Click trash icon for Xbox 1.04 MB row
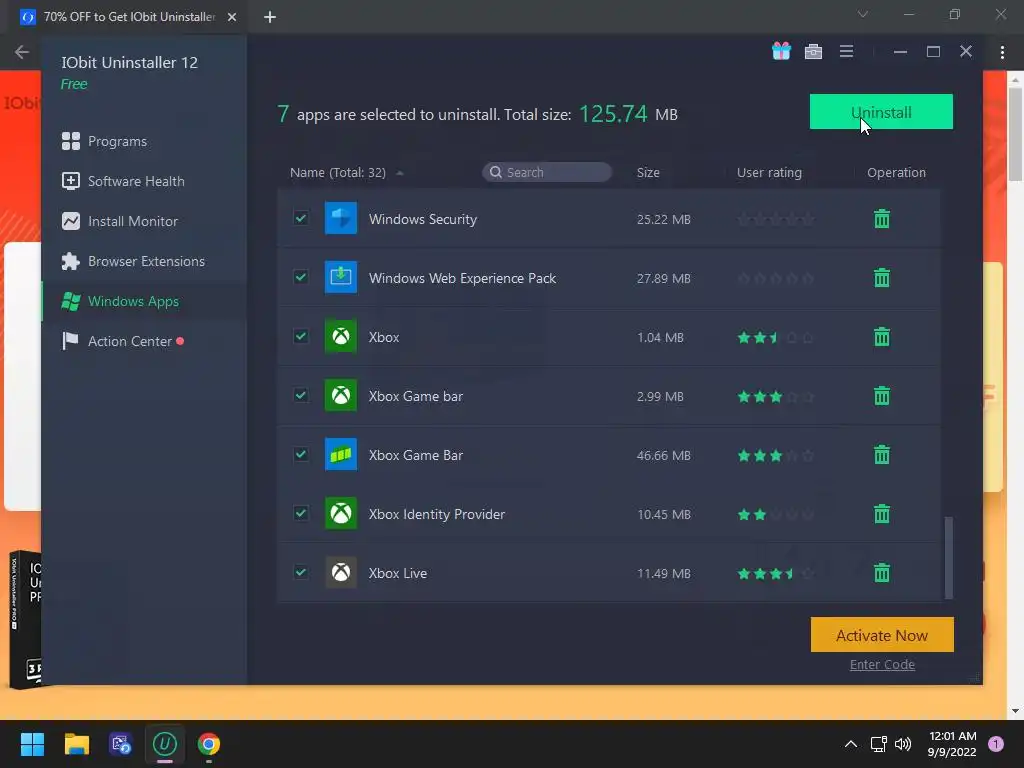 click(882, 336)
